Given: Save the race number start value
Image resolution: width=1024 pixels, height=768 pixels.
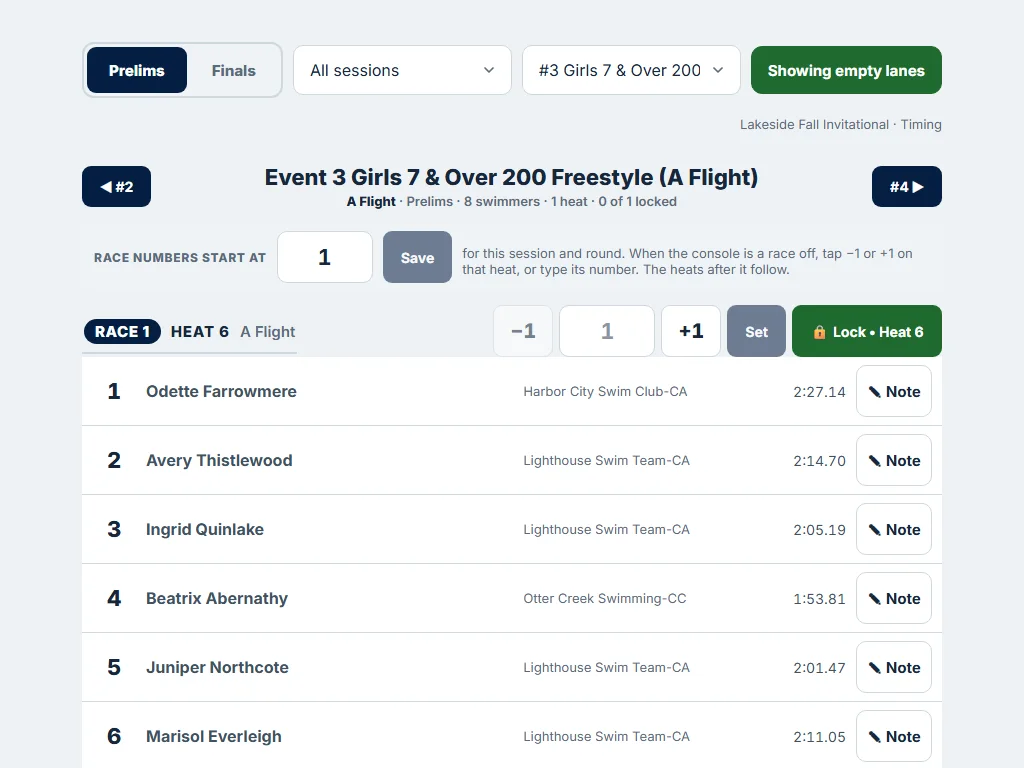Looking at the screenshot, I should coord(417,257).
